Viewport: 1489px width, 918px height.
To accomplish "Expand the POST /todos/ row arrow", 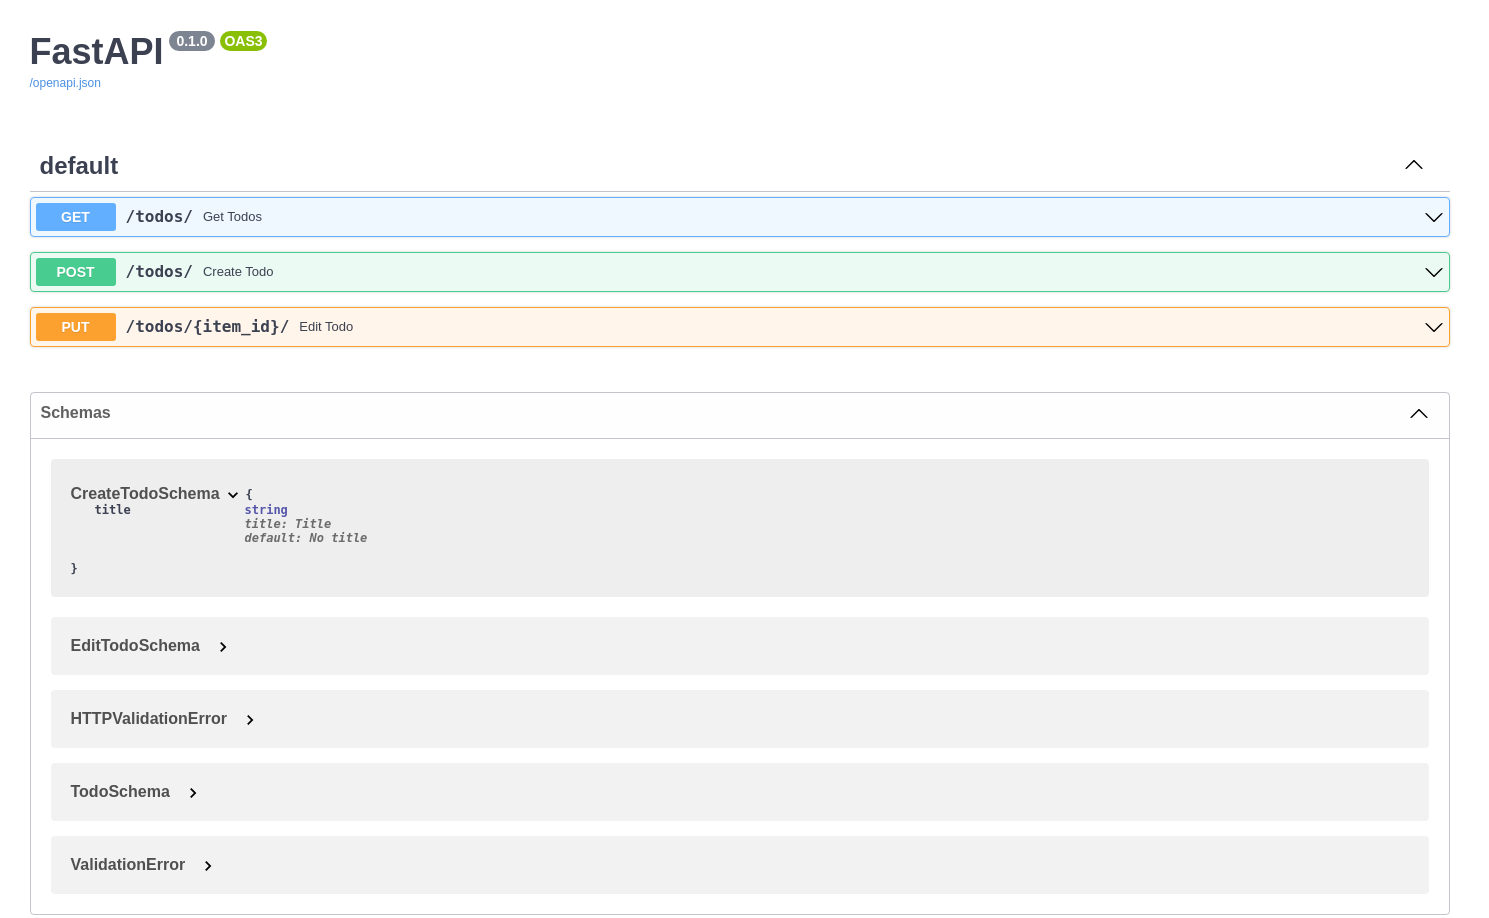I will point(1433,272).
